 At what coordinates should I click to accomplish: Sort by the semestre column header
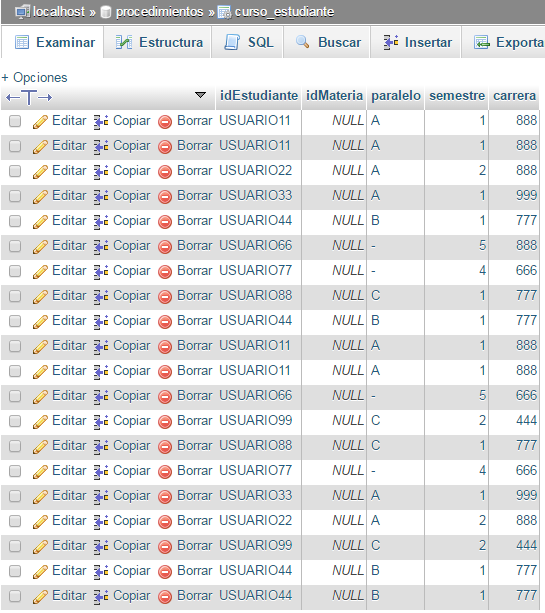[x=457, y=96]
